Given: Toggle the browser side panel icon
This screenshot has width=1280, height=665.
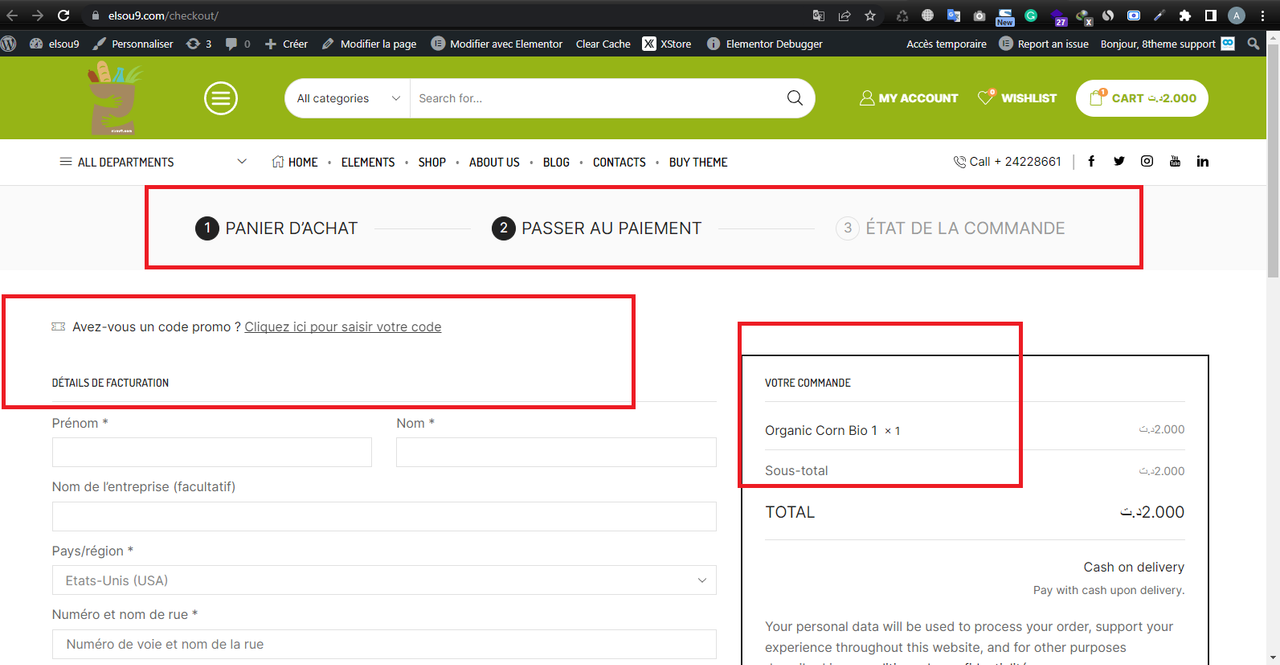Looking at the screenshot, I should (1210, 16).
